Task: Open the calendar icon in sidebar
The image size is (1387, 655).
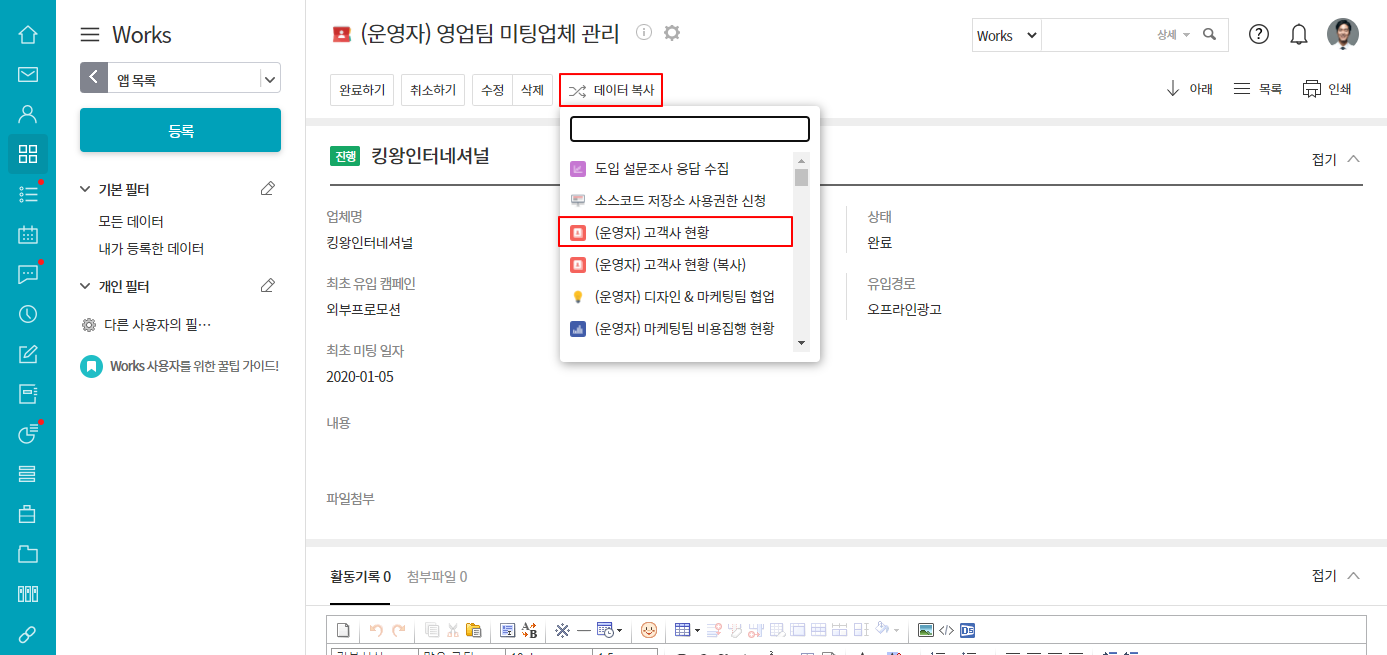Action: tap(28, 235)
